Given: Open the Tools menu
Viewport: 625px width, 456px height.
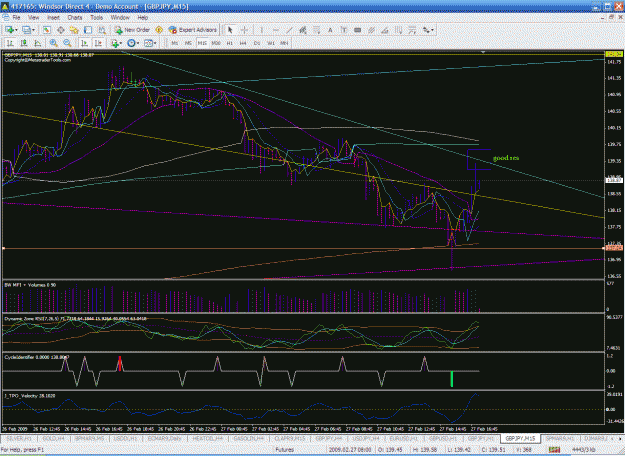Looking at the screenshot, I should coord(96,18).
